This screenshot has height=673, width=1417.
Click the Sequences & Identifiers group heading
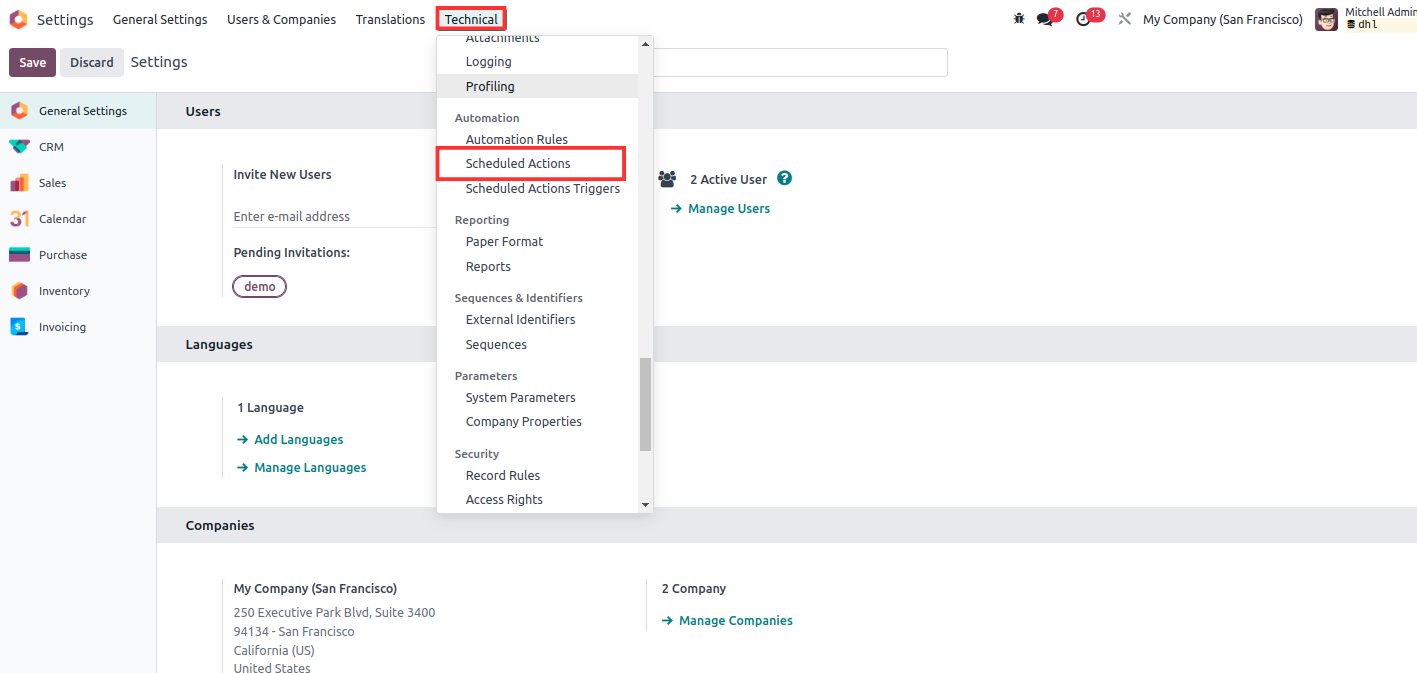(x=519, y=298)
